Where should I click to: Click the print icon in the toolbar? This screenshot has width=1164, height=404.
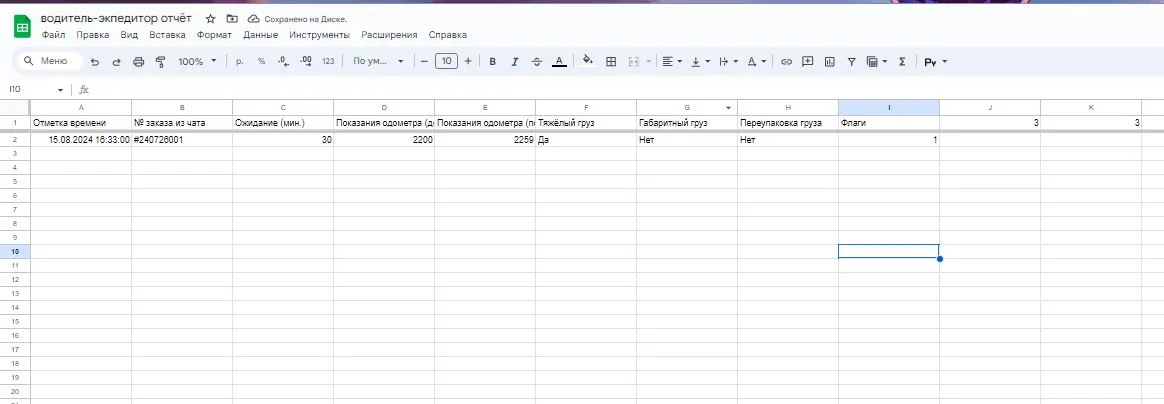[x=138, y=62]
